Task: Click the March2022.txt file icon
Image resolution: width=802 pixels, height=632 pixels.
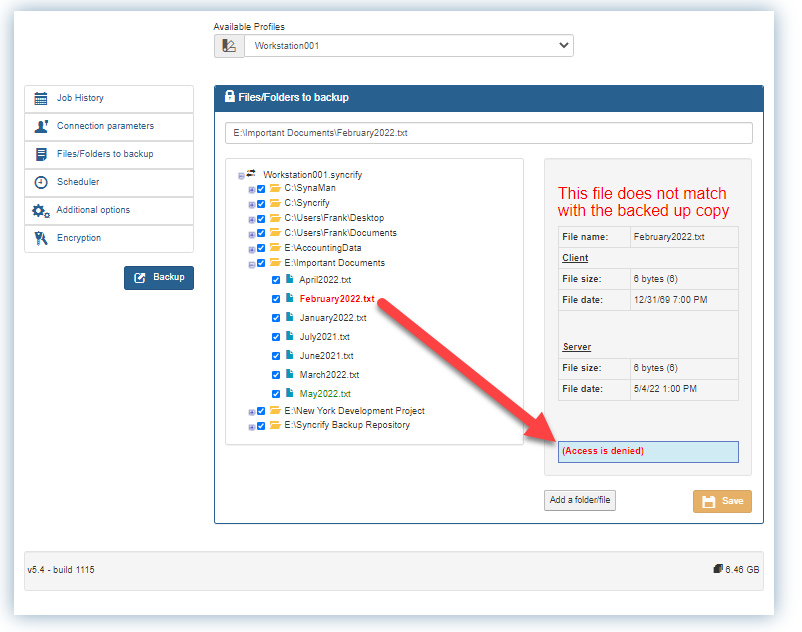Action: tap(289, 374)
